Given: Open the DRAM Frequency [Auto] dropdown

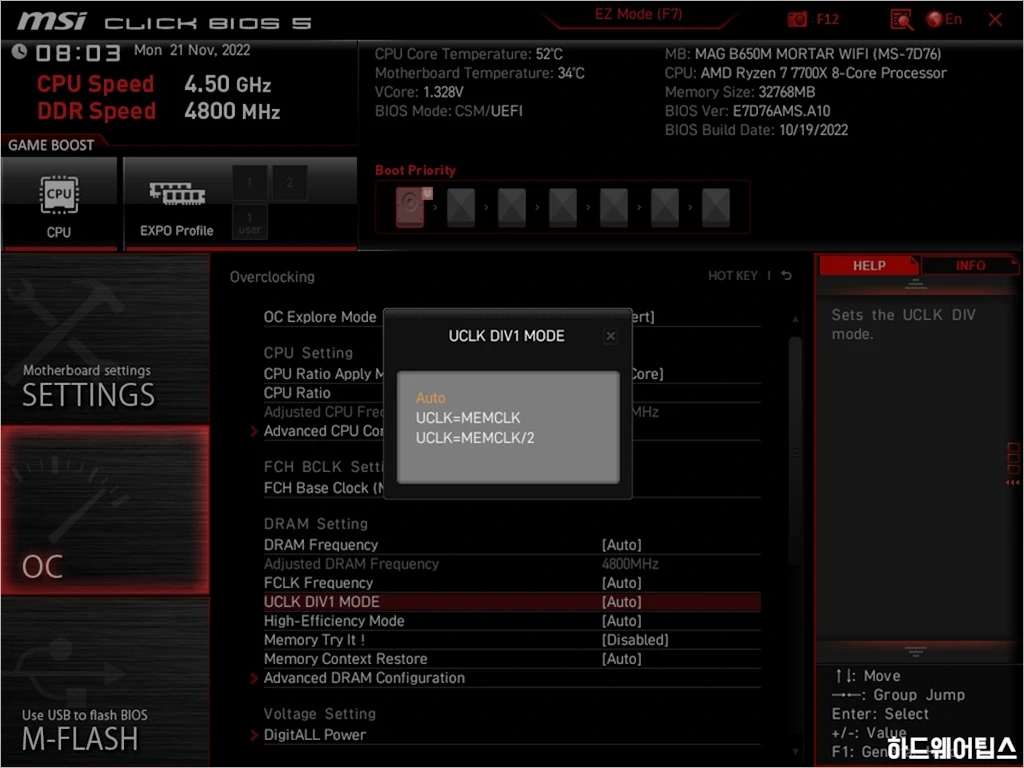Looking at the screenshot, I should tap(621, 545).
